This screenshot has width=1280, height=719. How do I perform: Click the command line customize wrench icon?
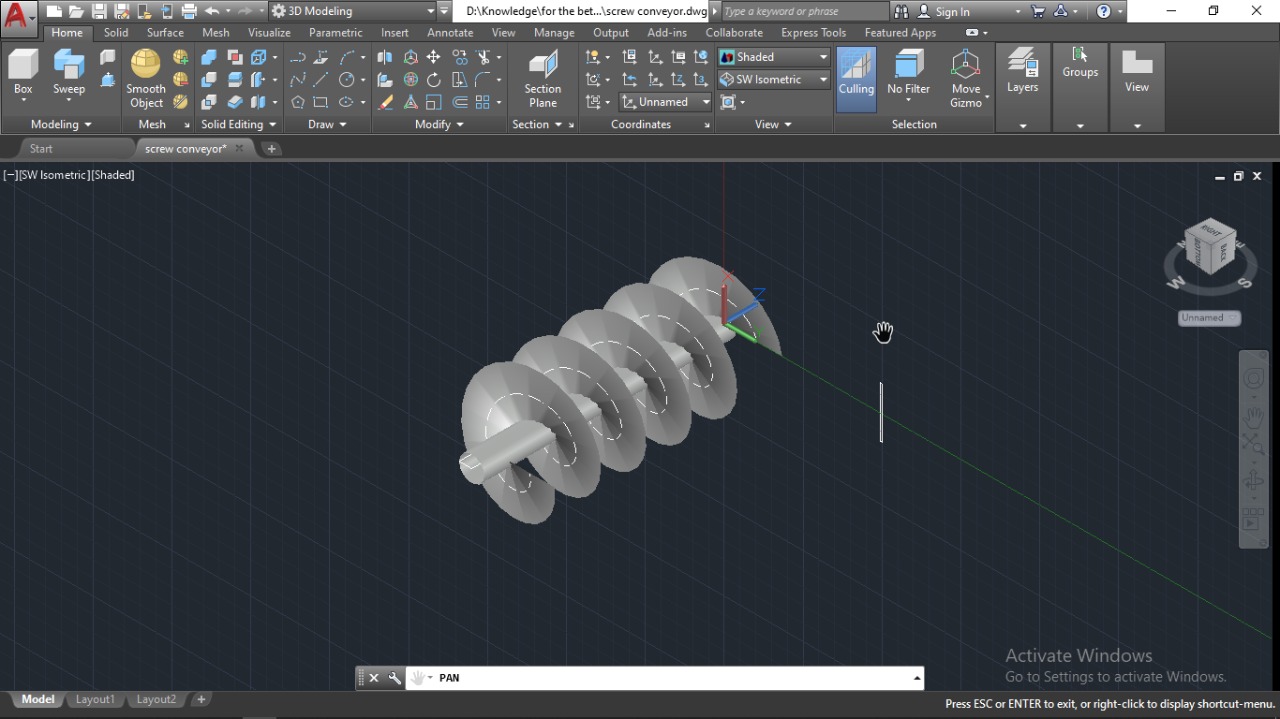[395, 678]
